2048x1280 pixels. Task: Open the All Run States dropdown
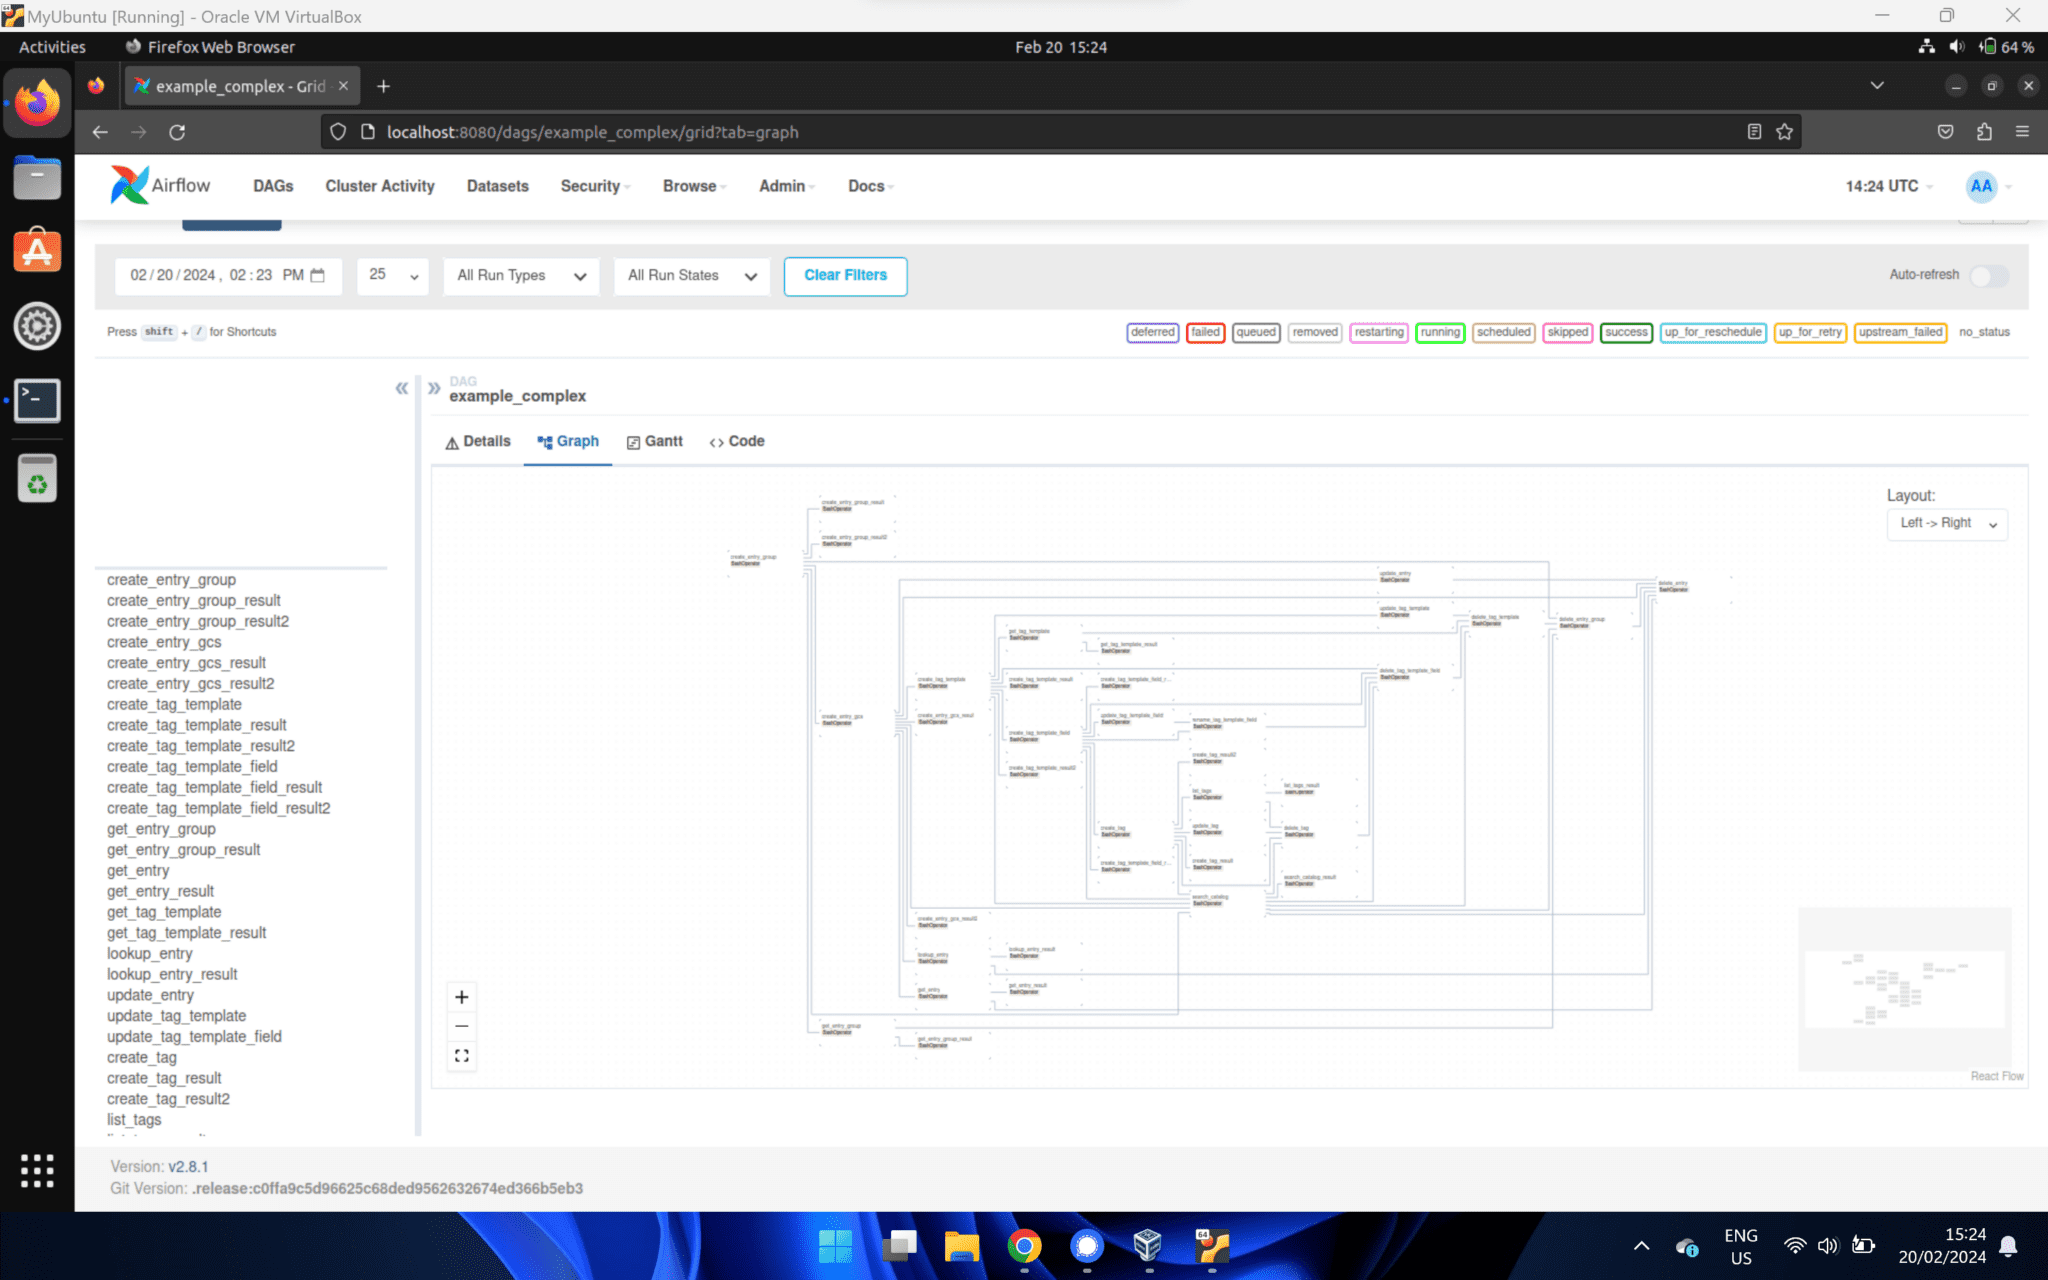click(x=691, y=276)
